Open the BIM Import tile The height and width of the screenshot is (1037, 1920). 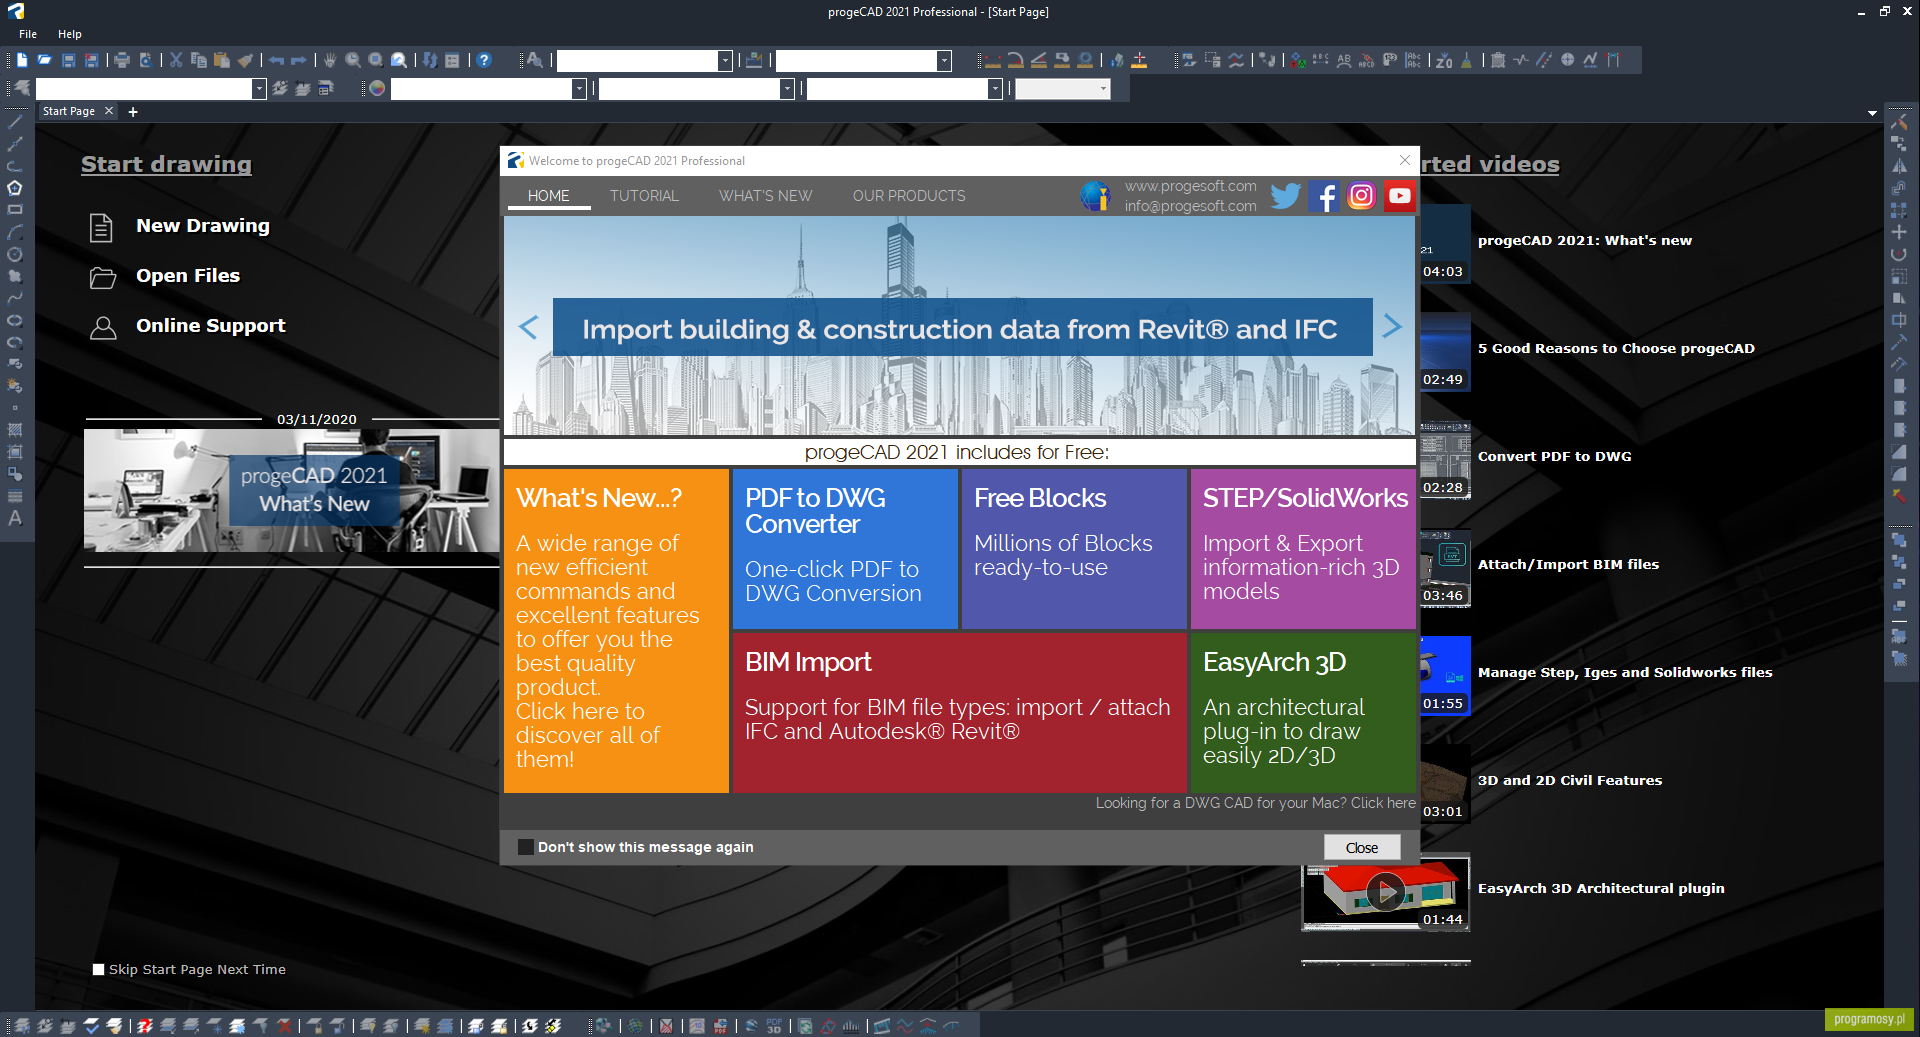tap(959, 713)
